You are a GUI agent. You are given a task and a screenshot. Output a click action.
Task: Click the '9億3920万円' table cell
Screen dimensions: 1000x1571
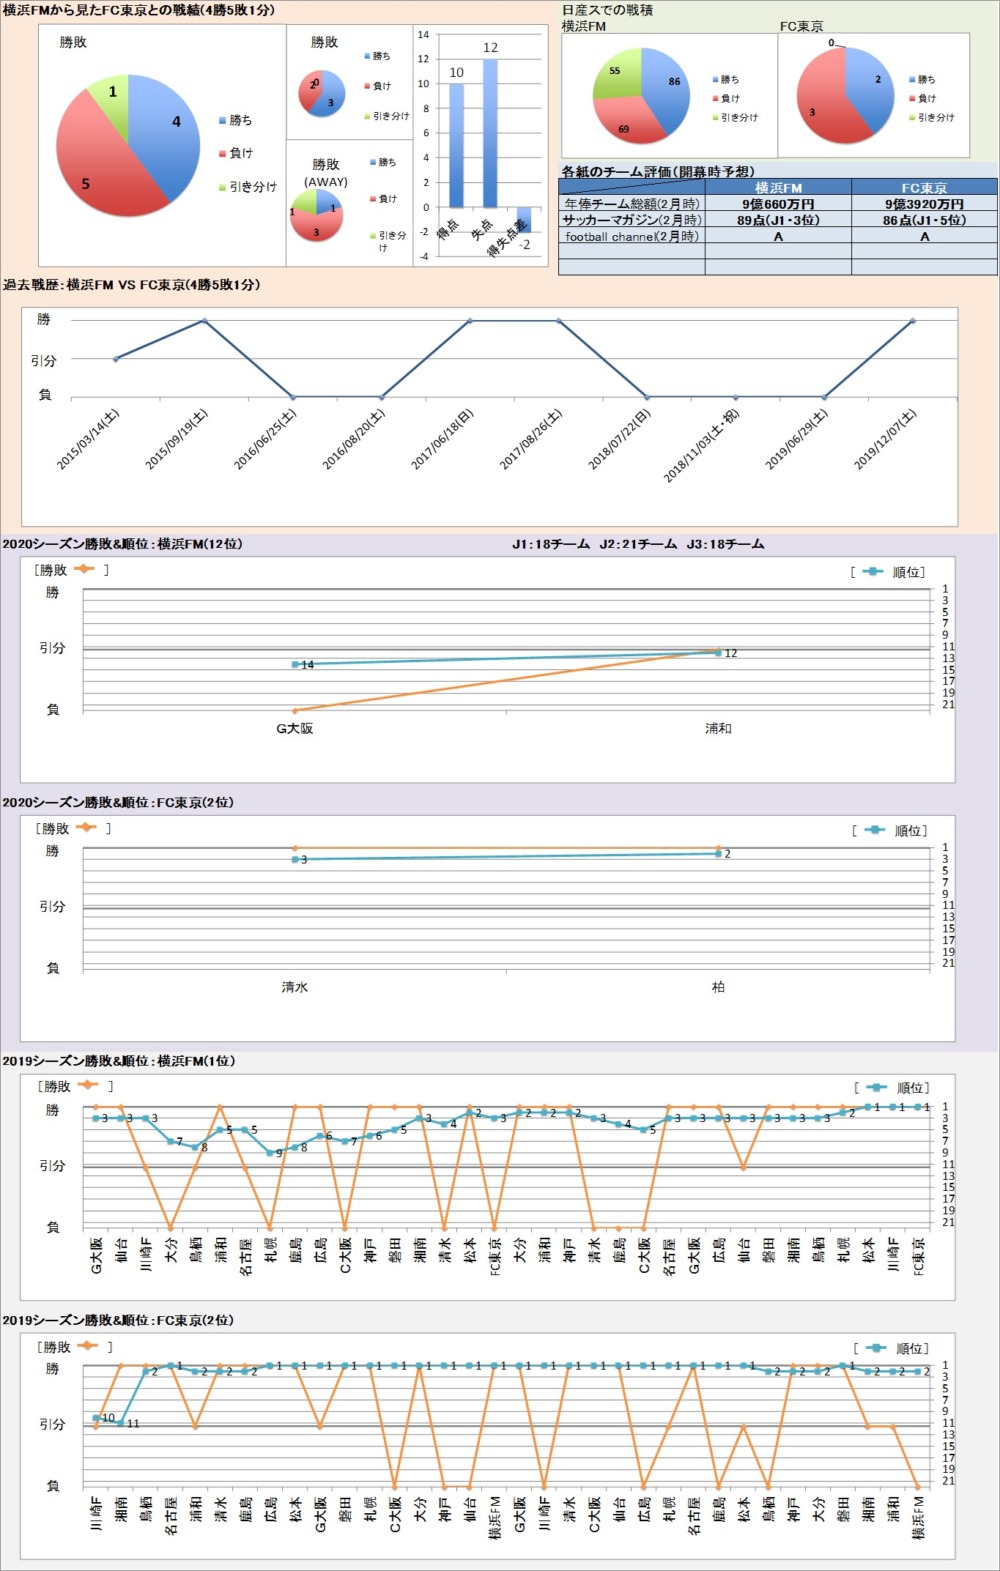pyautogui.click(x=924, y=204)
